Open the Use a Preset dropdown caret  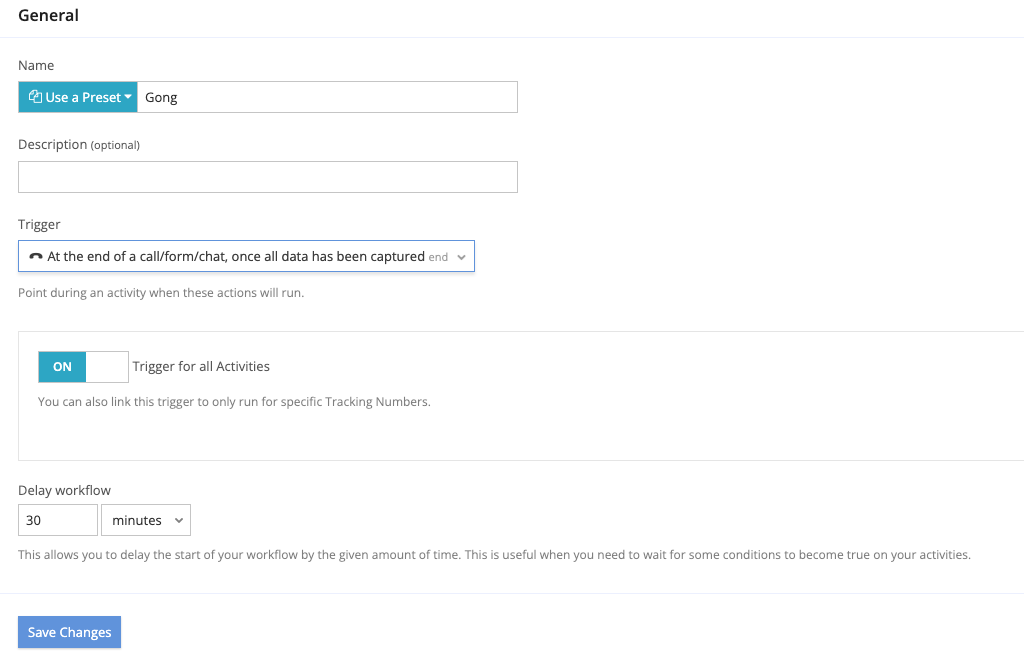129,98
